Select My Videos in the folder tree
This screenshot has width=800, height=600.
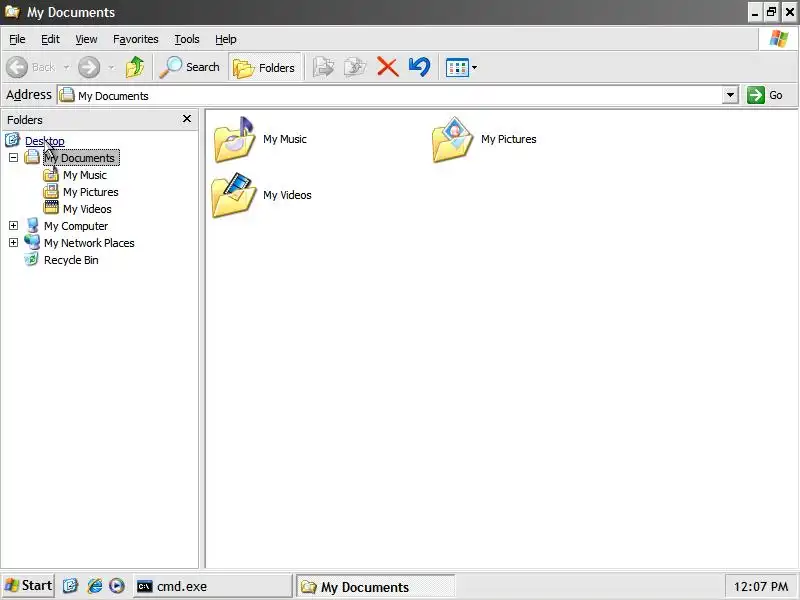click(87, 209)
